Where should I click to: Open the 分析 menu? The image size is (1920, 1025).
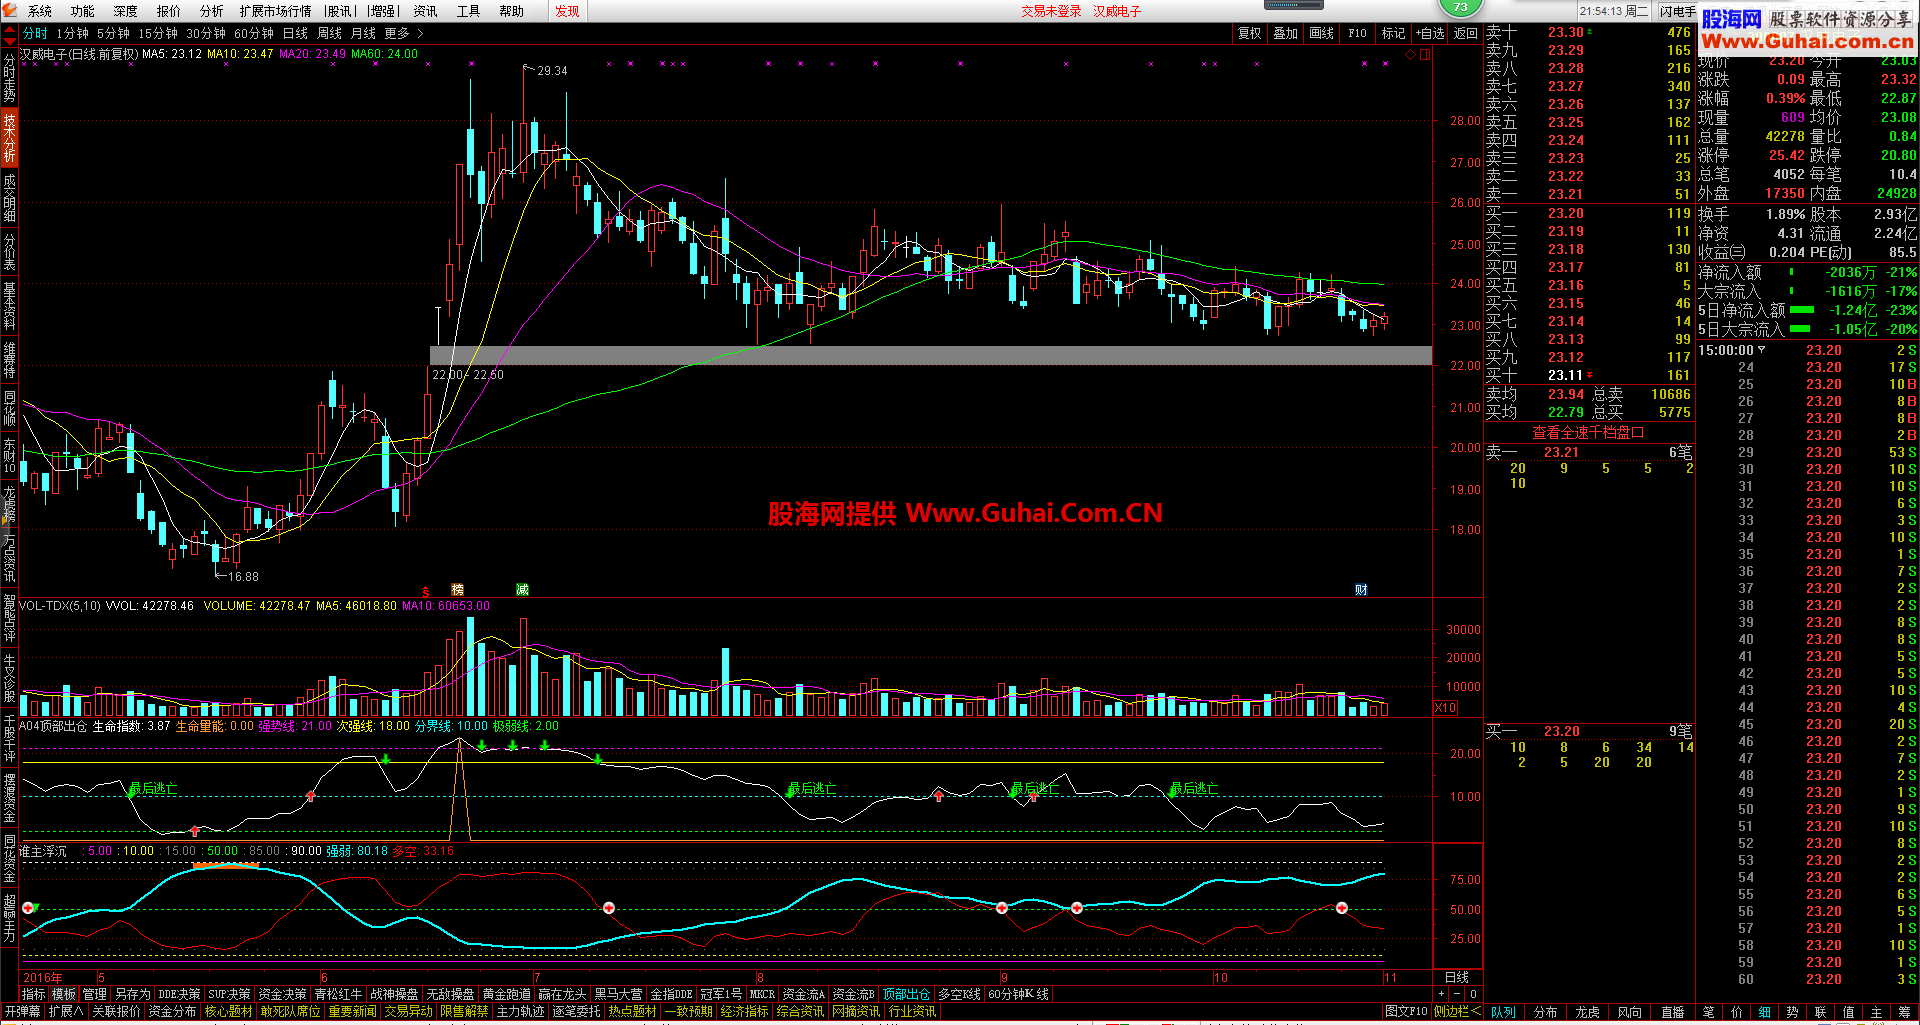pos(211,11)
